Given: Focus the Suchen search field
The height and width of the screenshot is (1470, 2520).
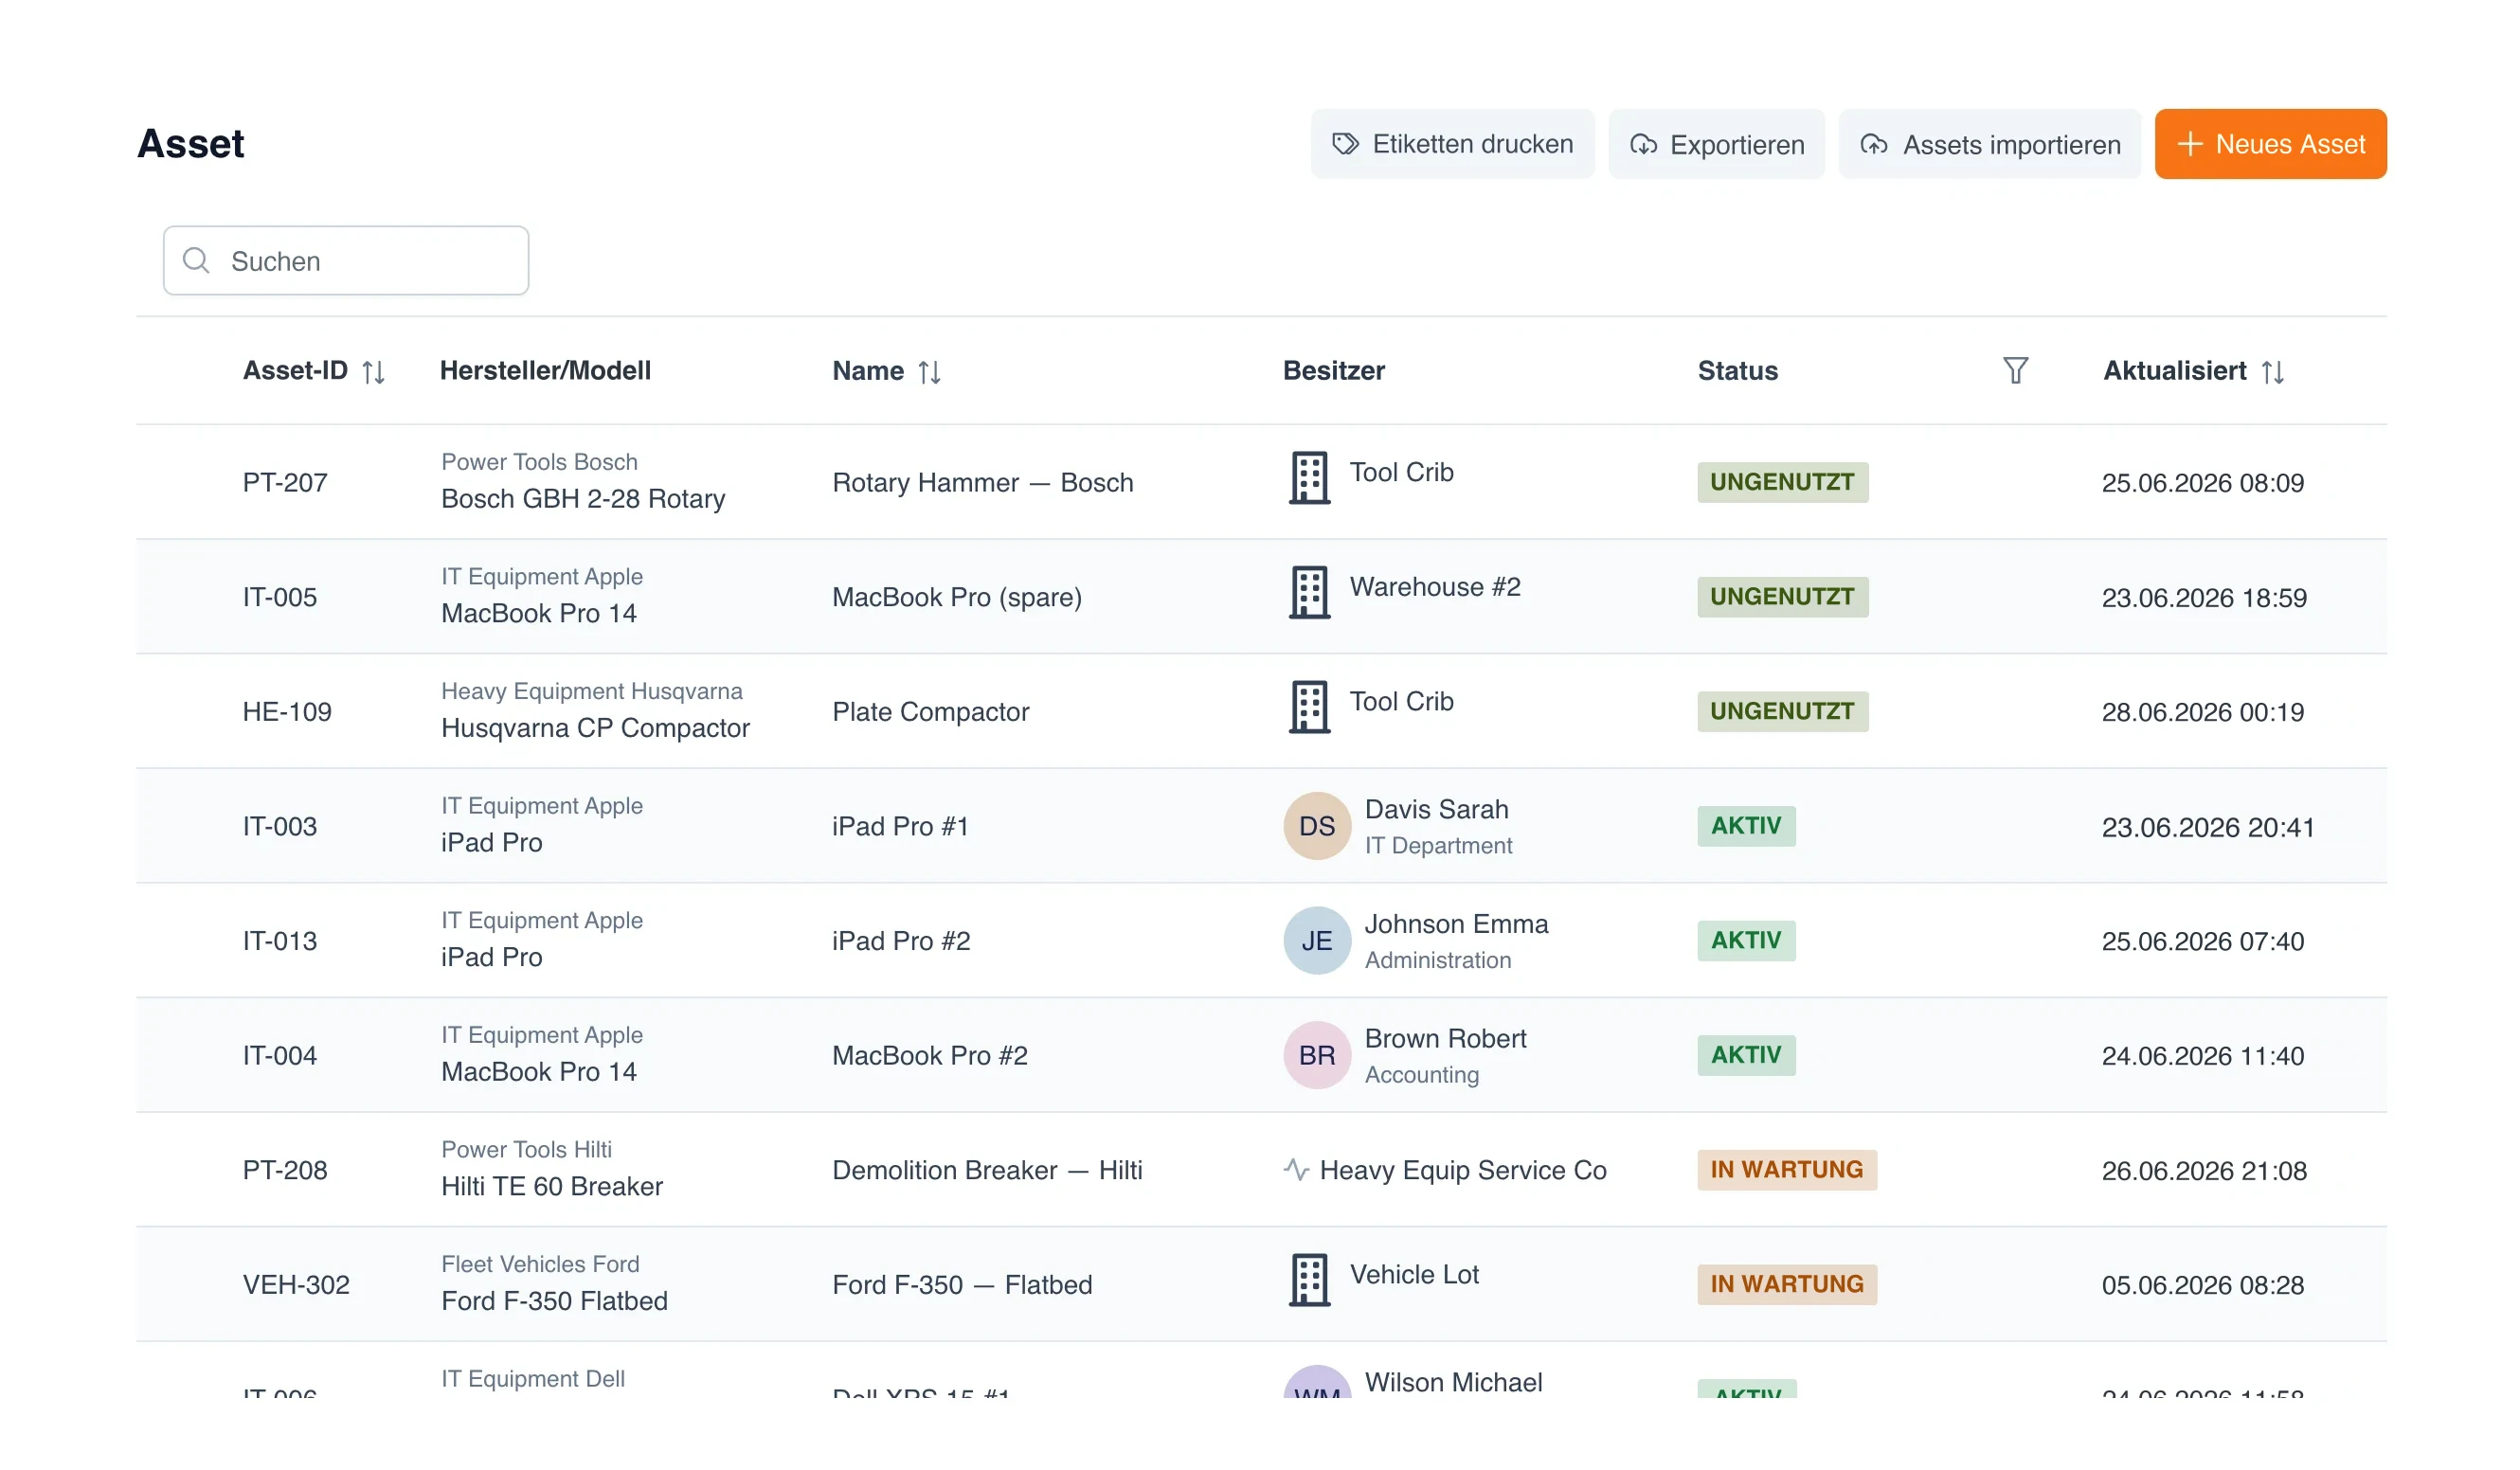Looking at the screenshot, I should pyautogui.click(x=346, y=260).
